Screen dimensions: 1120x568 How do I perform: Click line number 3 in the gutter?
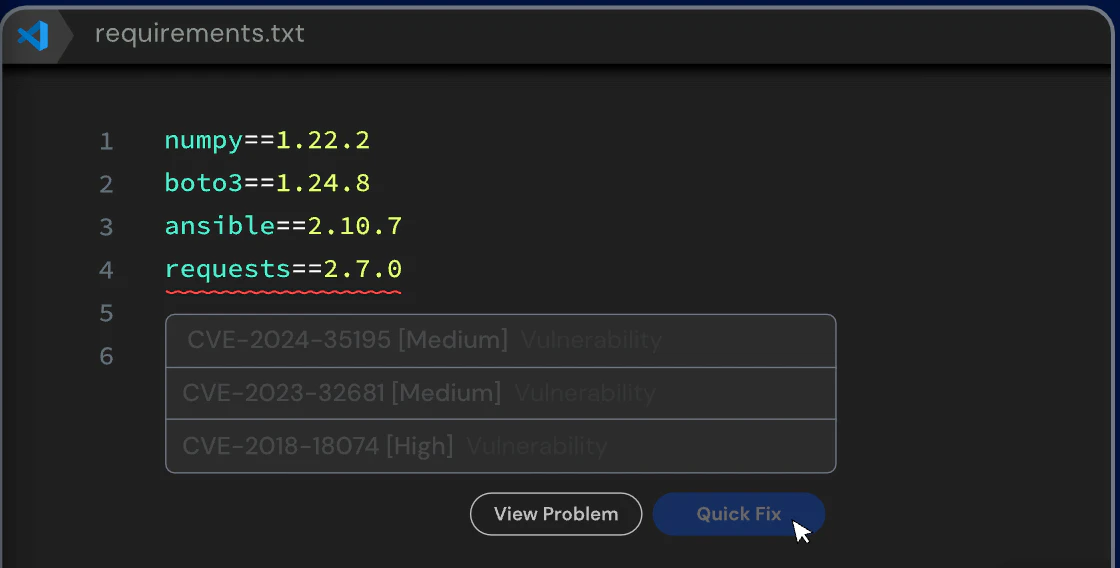pos(106,227)
